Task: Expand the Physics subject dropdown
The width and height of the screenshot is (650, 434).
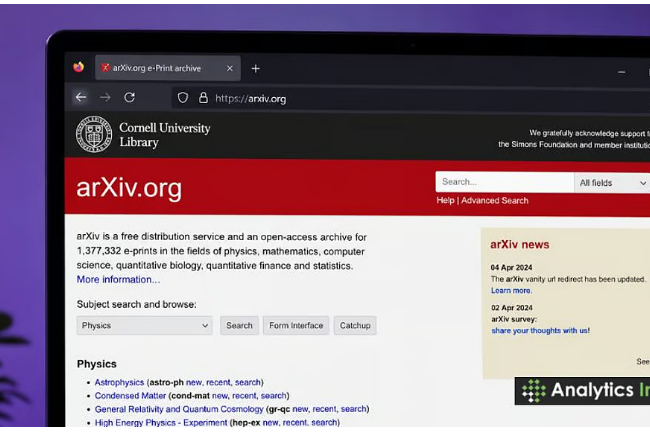Action: coord(144,325)
